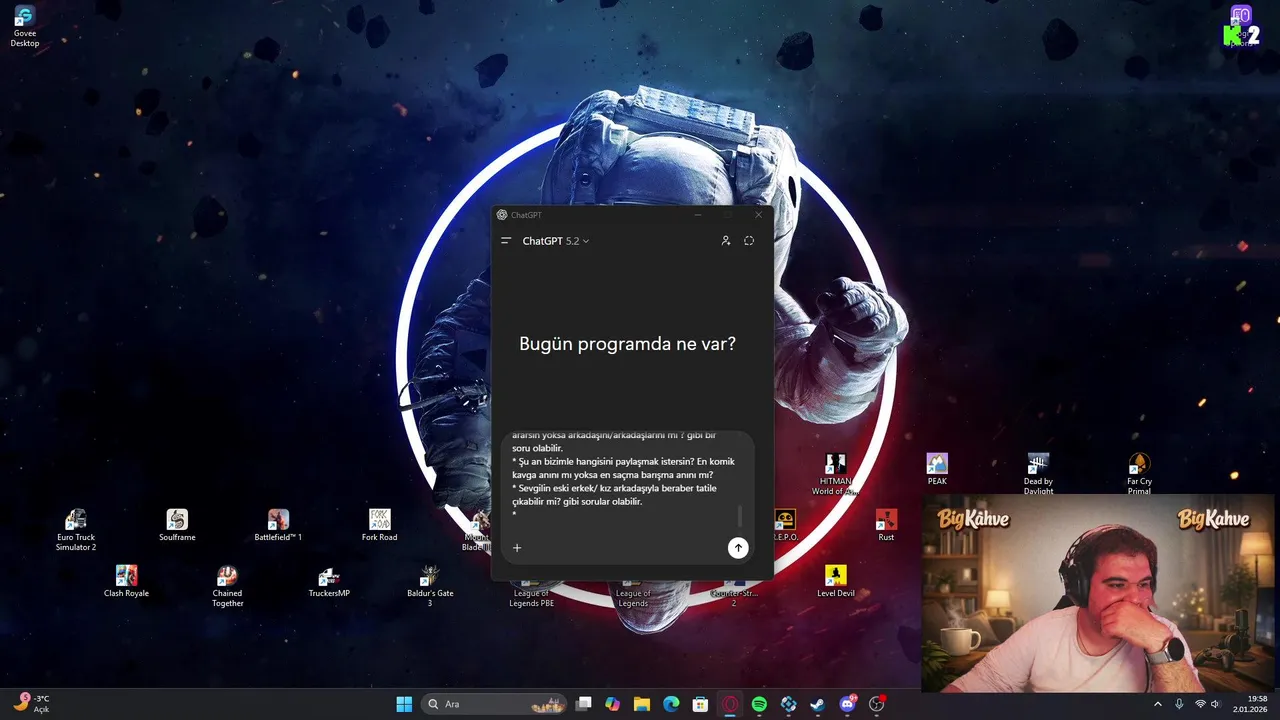
Task: Open File Explorer from the taskbar
Action: coord(642,704)
